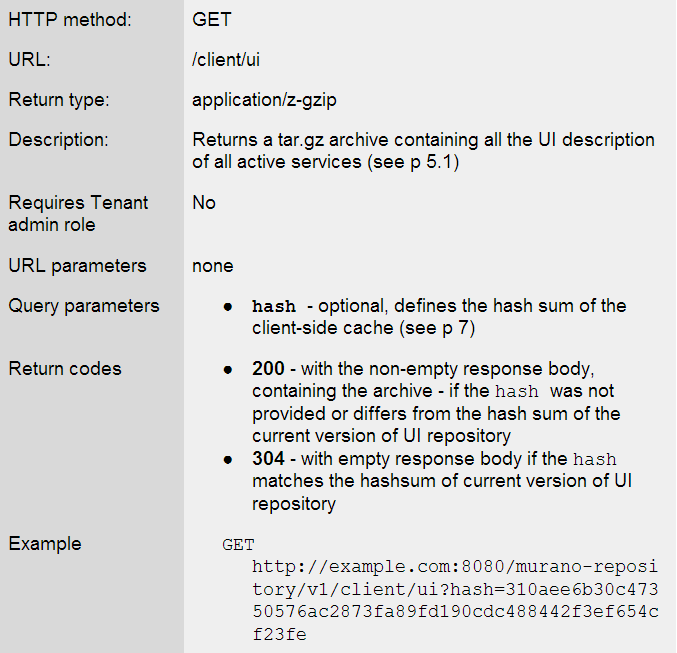Click the "Query parameters" label
Image resolution: width=677 pixels, height=653 pixels.
84,306
